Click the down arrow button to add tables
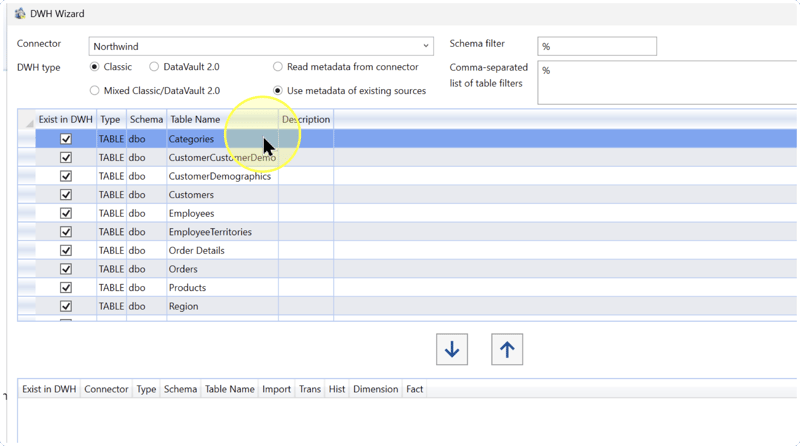The image size is (800, 446). pyautogui.click(x=452, y=350)
